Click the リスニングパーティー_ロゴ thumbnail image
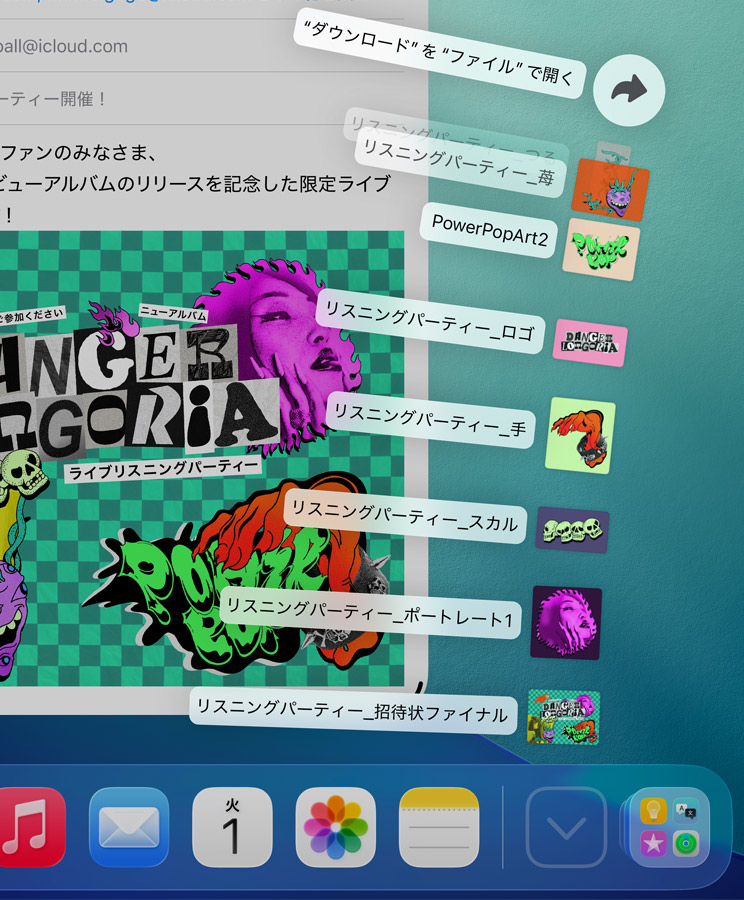The width and height of the screenshot is (744, 900). click(x=590, y=343)
